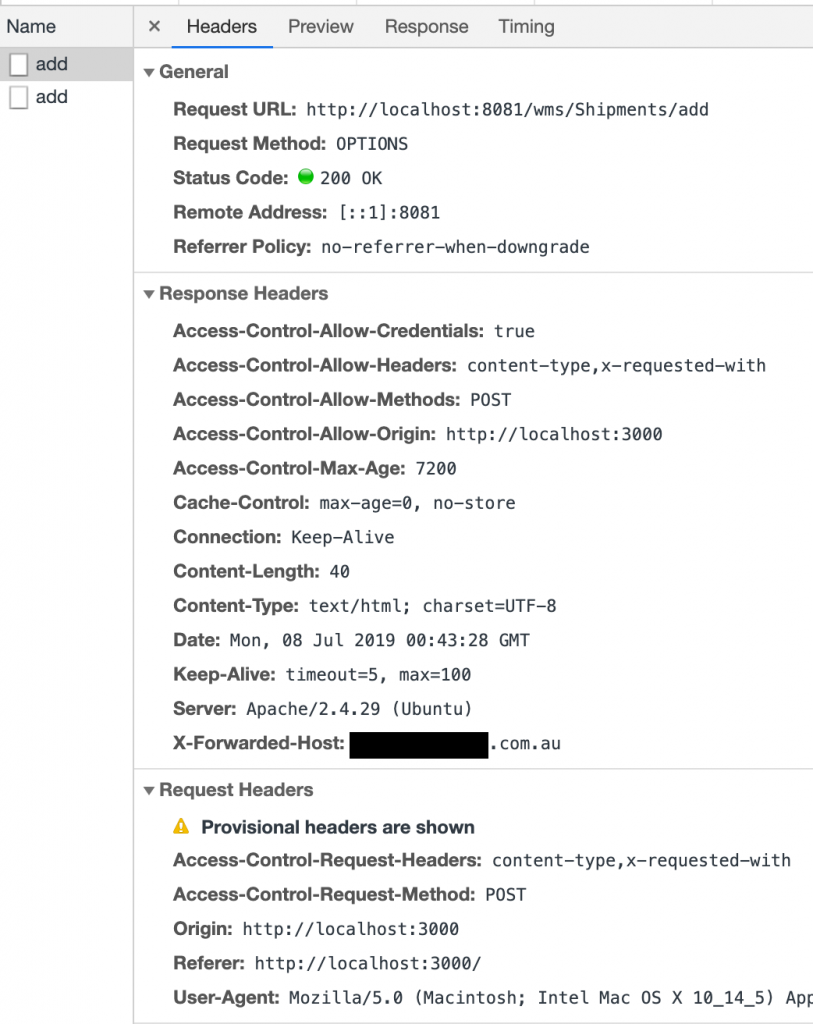This screenshot has height=1024, width=813.
Task: Select the second add request file icon
Action: click(18, 97)
